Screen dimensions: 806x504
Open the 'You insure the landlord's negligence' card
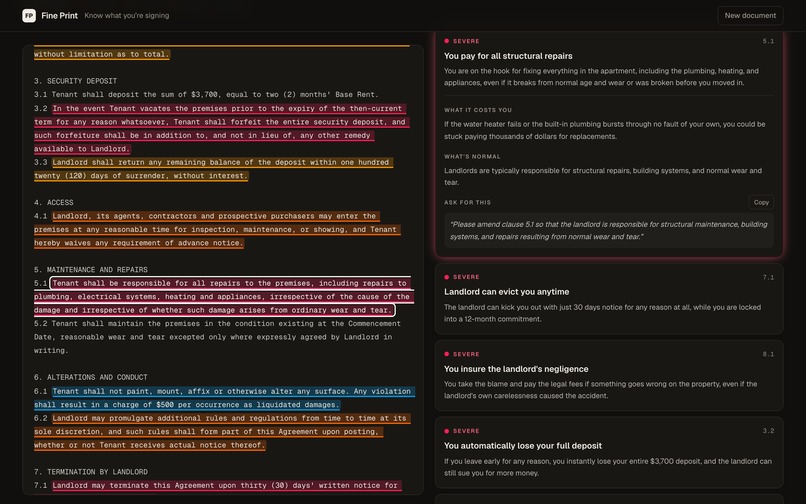[609, 375]
